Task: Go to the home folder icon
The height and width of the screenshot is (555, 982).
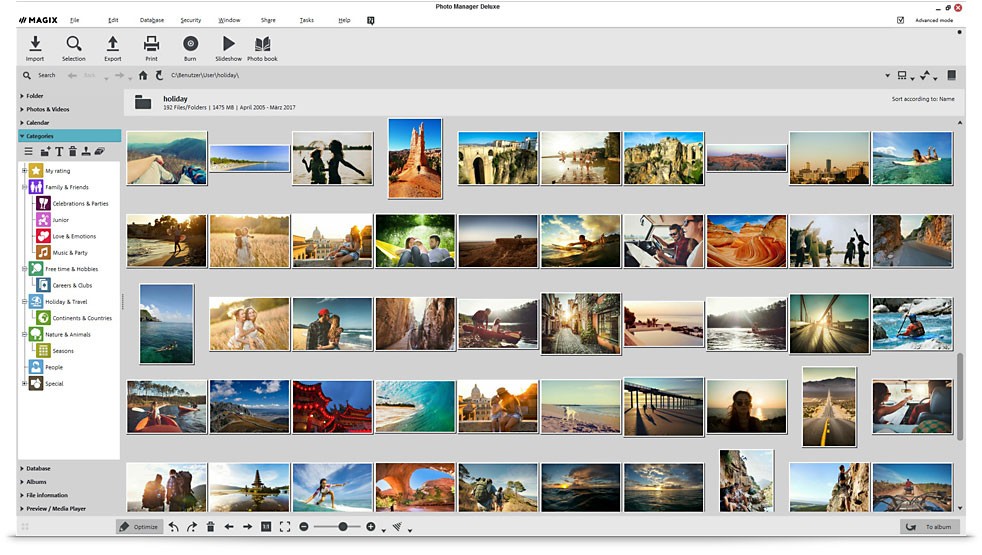Action: point(143,75)
